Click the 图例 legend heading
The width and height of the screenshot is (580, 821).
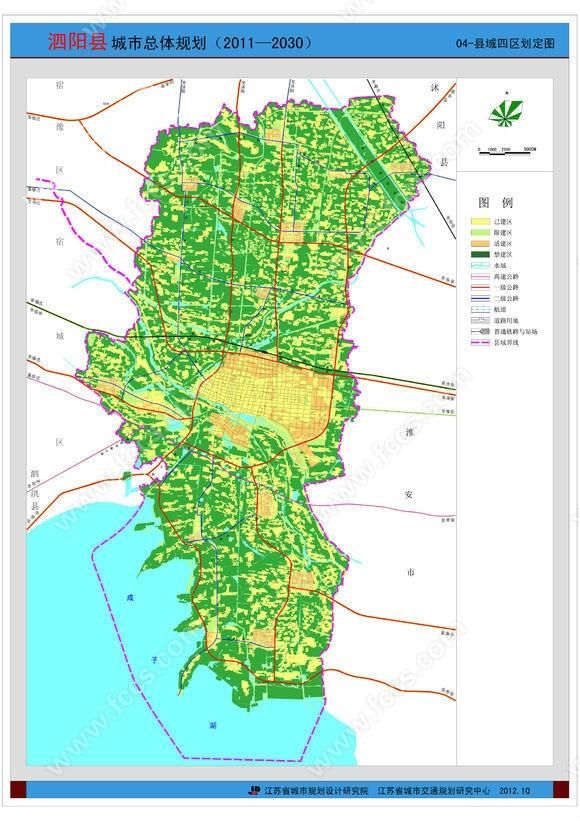tap(495, 203)
